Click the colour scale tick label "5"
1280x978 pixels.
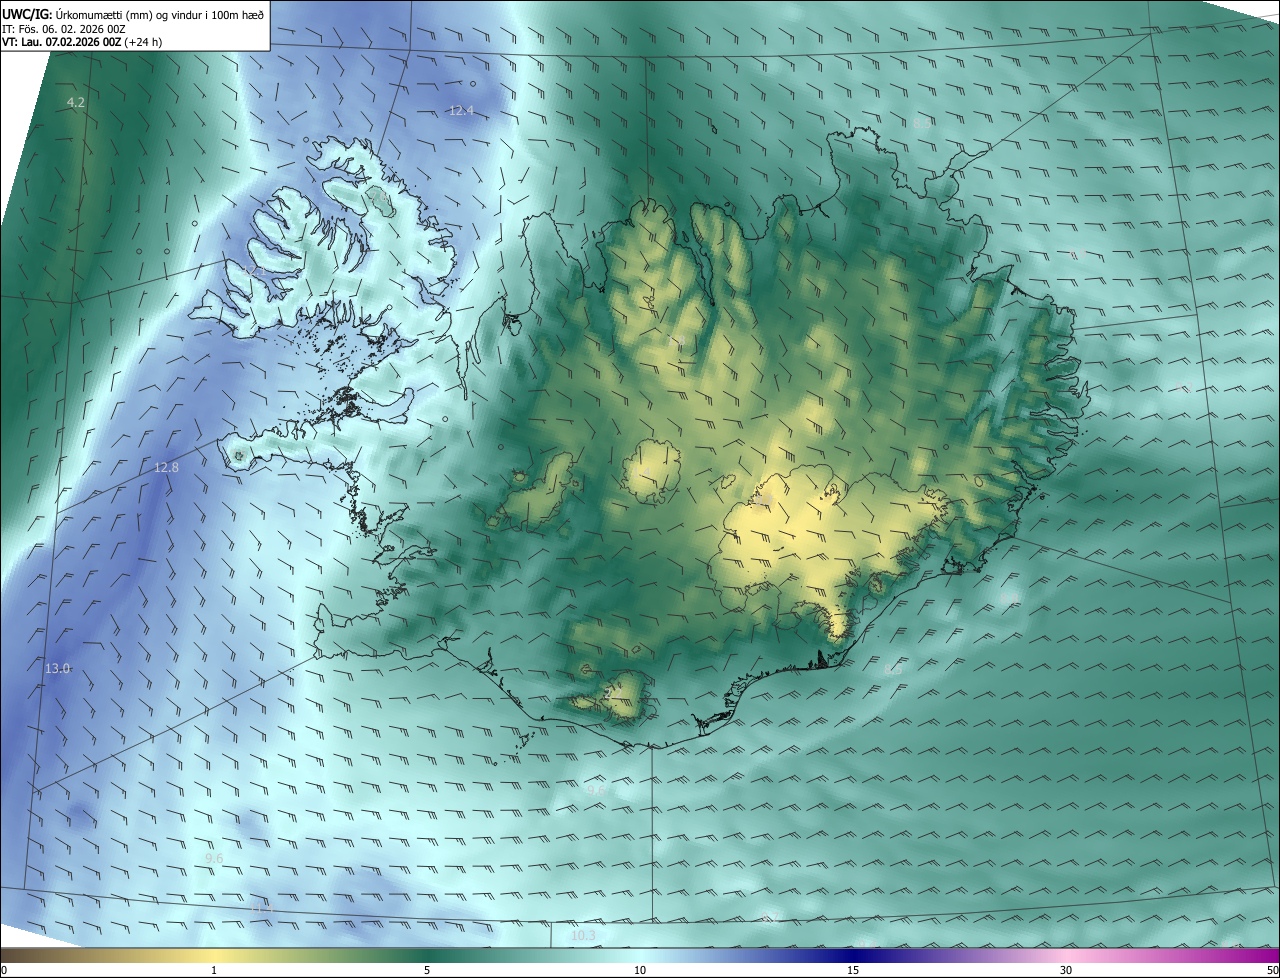pos(427,970)
